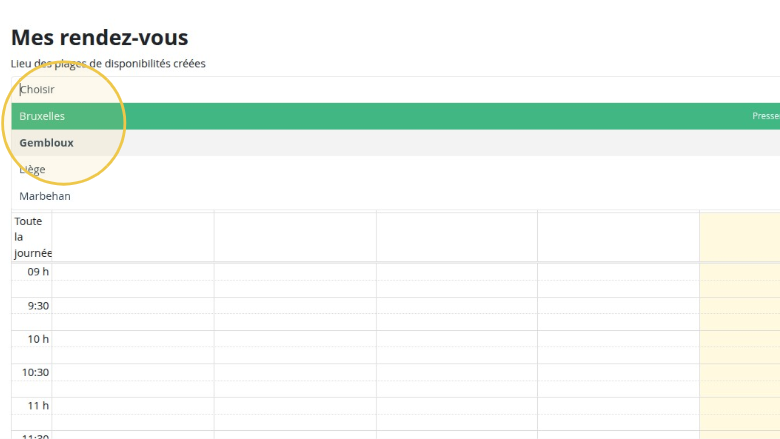Image resolution: width=780 pixels, height=439 pixels.
Task: Click all-day cell in second day column
Action: (295, 236)
